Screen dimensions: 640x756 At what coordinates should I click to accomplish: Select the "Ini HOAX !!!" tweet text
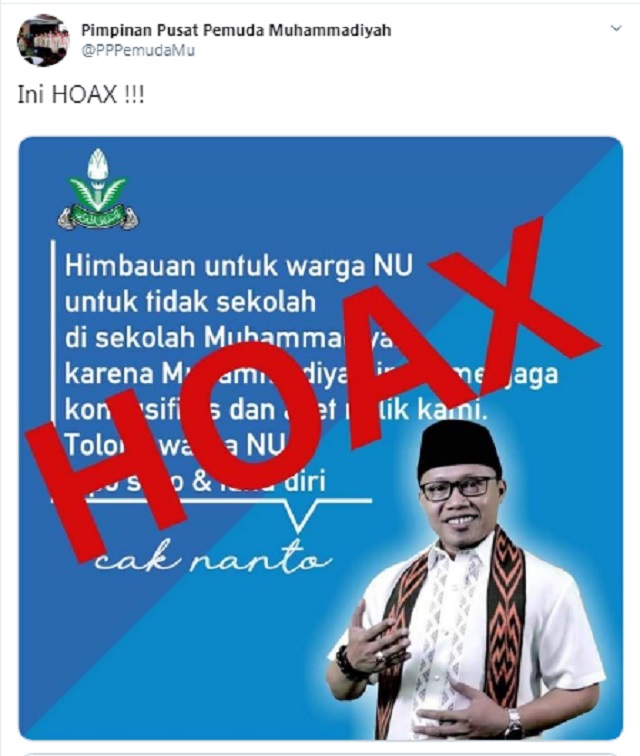(x=81, y=94)
